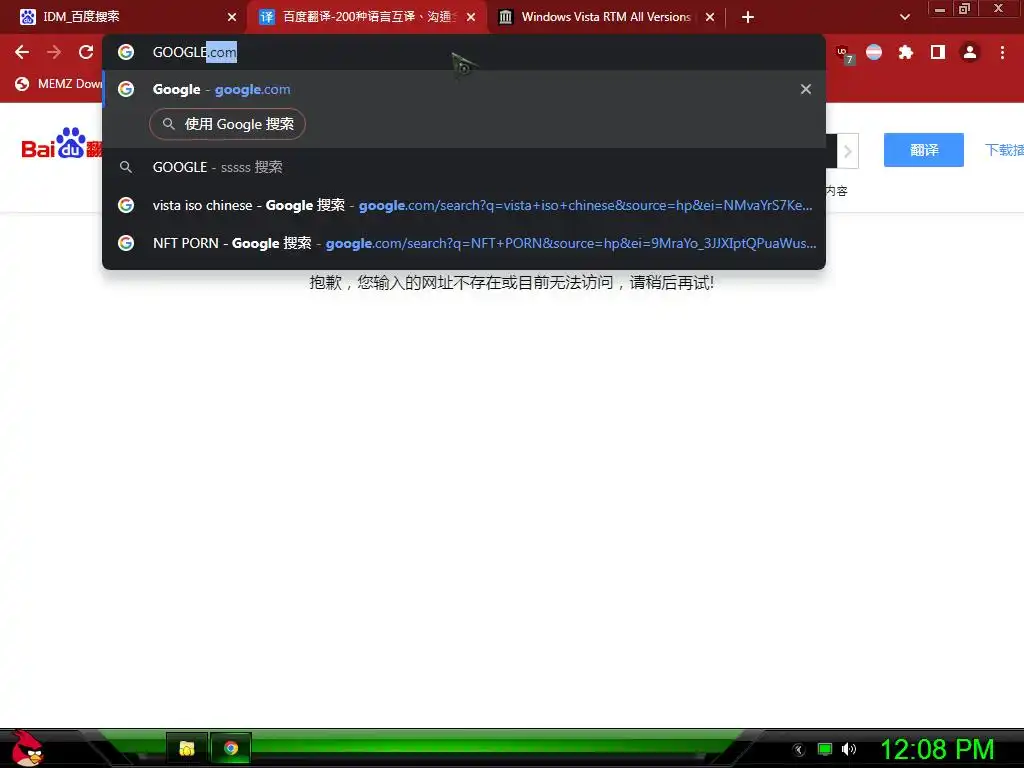Click the striped round extension icon
The height and width of the screenshot is (768, 1024).
click(874, 52)
